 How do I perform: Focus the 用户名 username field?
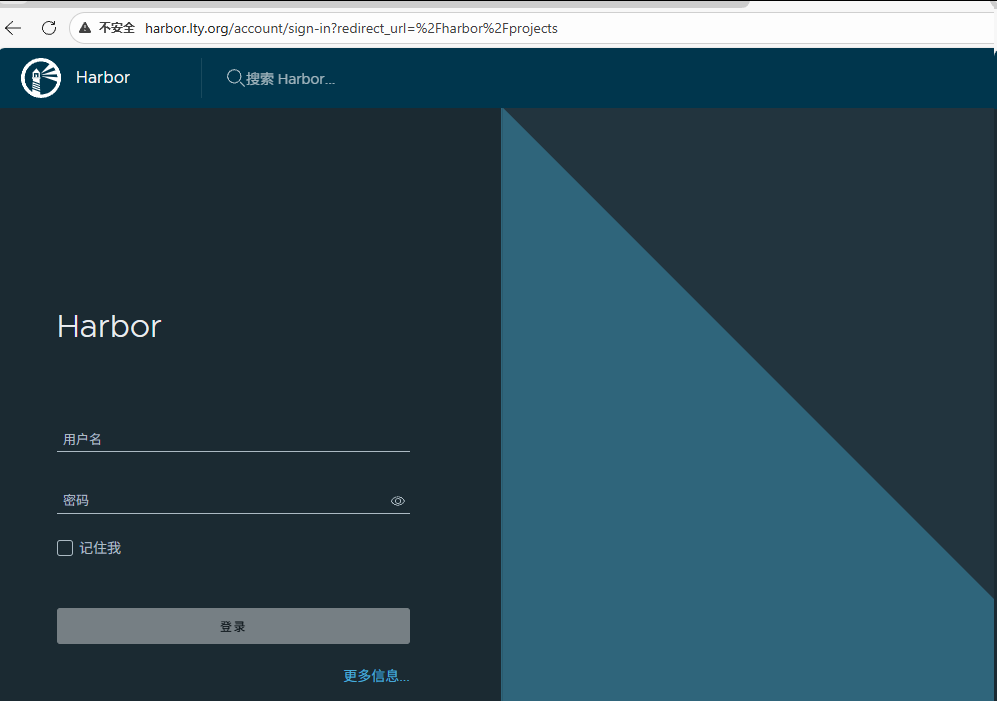233,439
